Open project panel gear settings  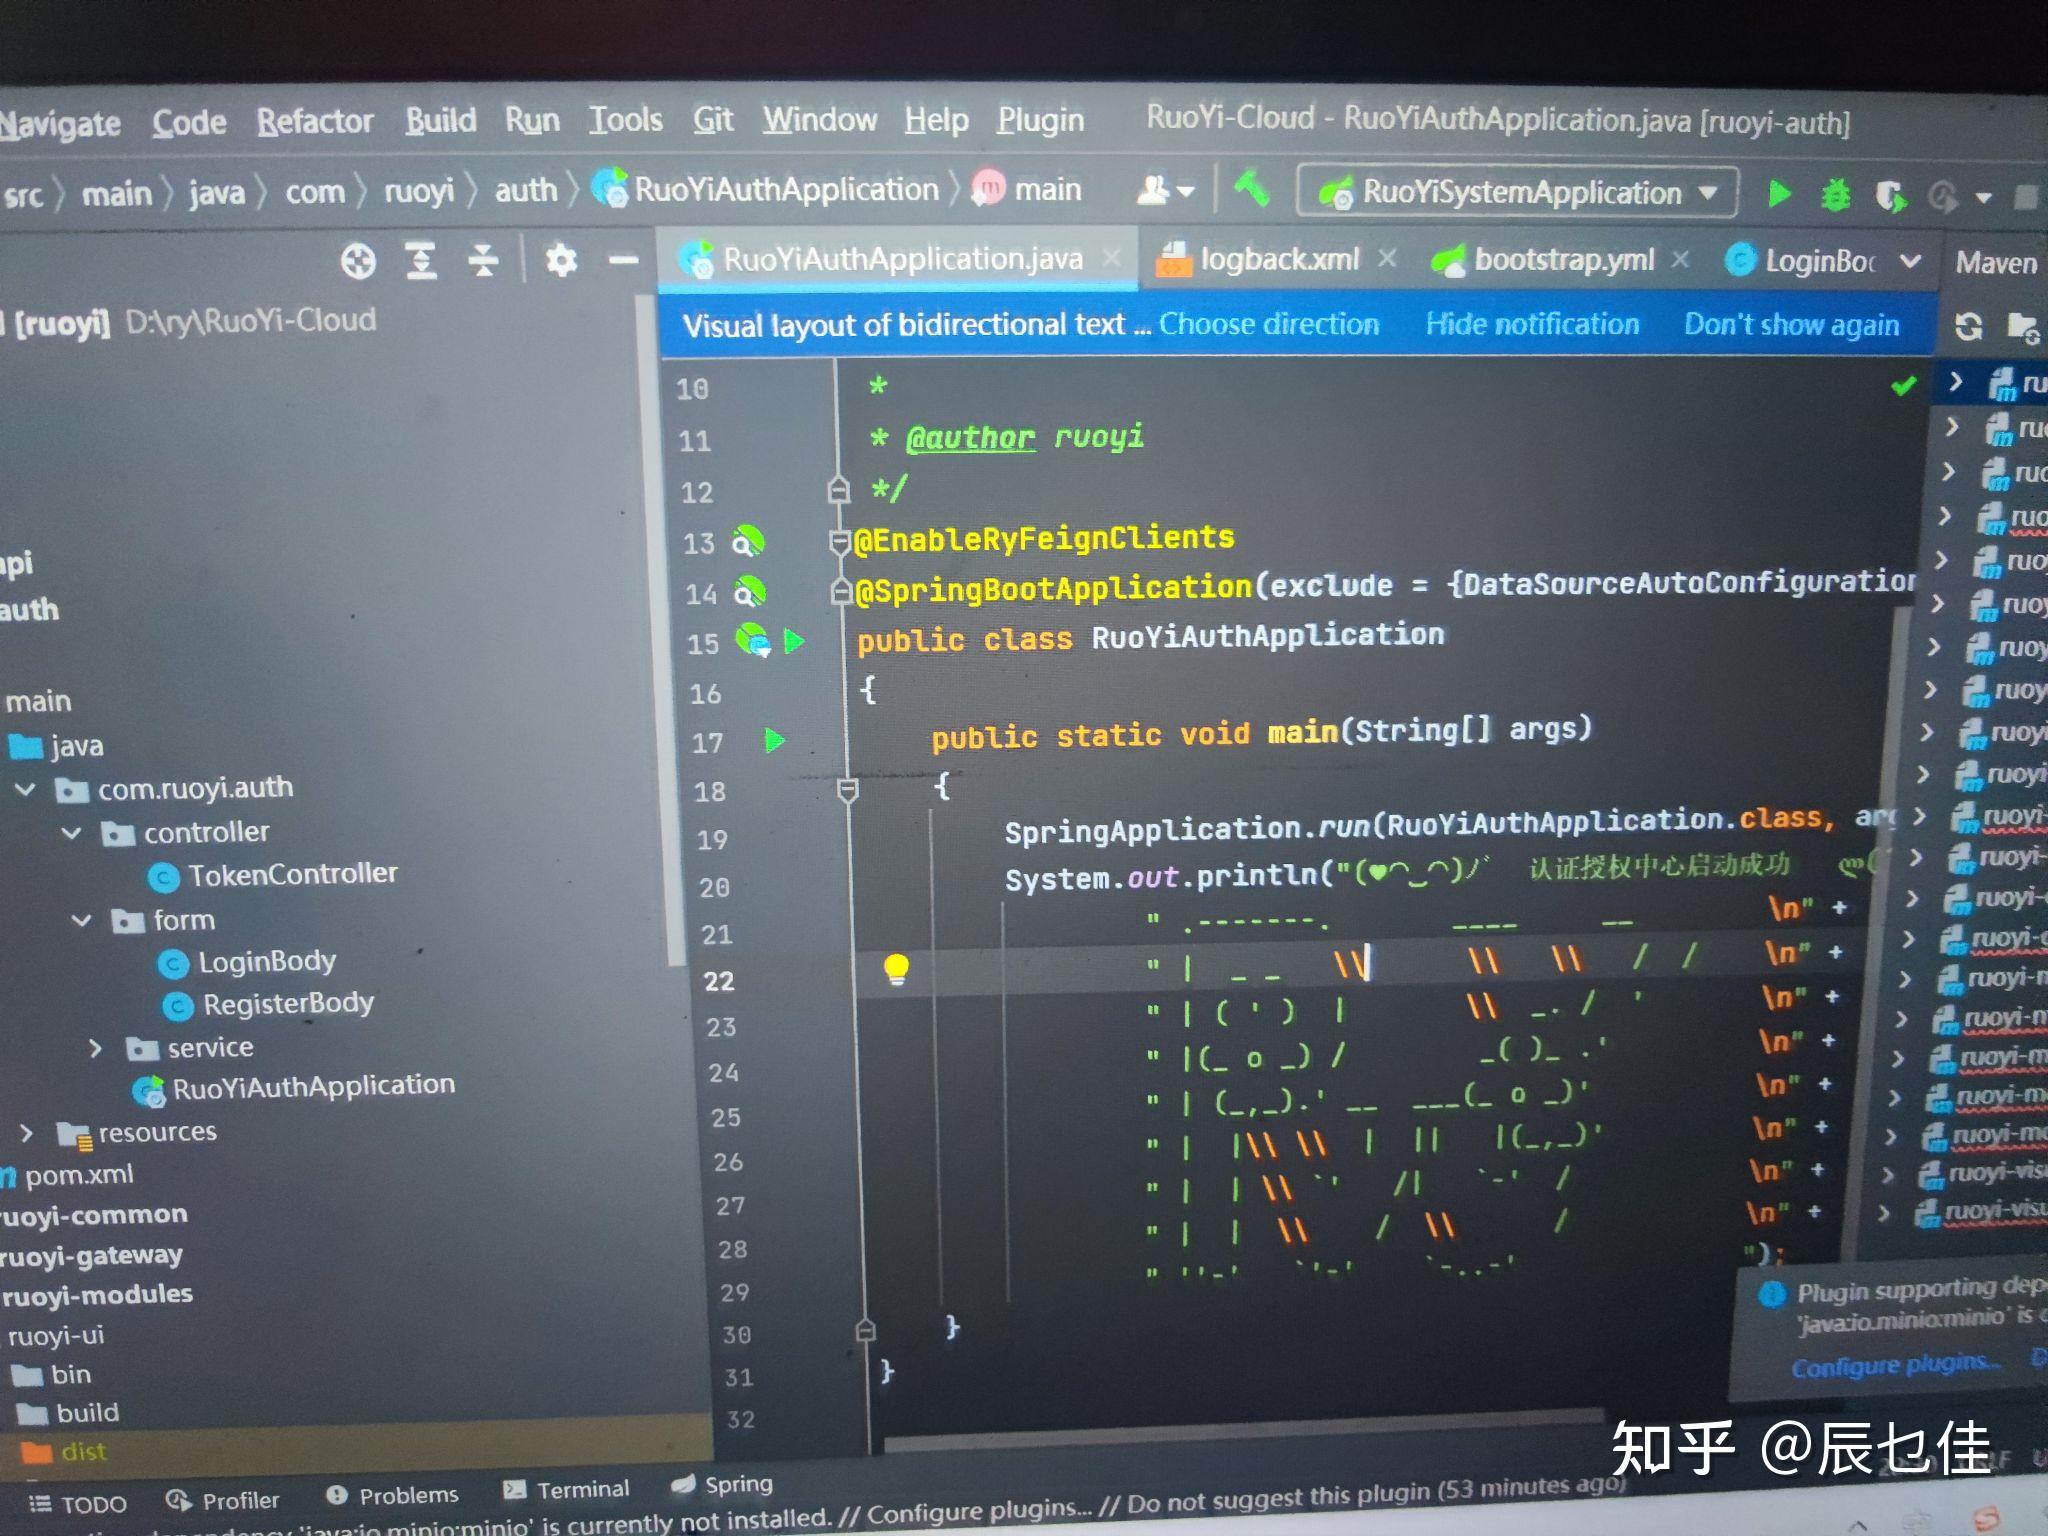[x=561, y=261]
